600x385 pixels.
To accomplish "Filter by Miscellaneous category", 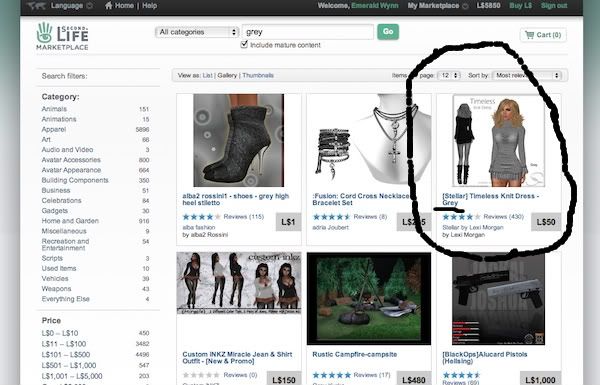I will click(64, 231).
